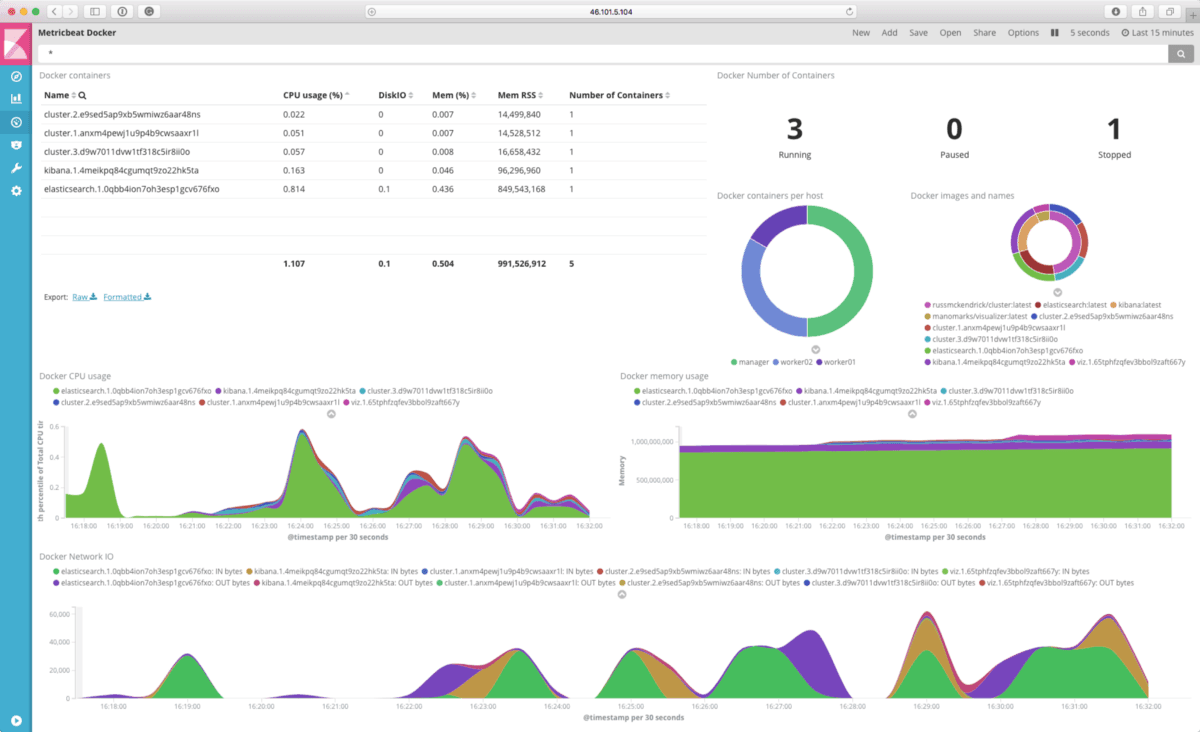Click the manager color swatch in host legend
The height and width of the screenshot is (732, 1200).
pyautogui.click(x=733, y=362)
